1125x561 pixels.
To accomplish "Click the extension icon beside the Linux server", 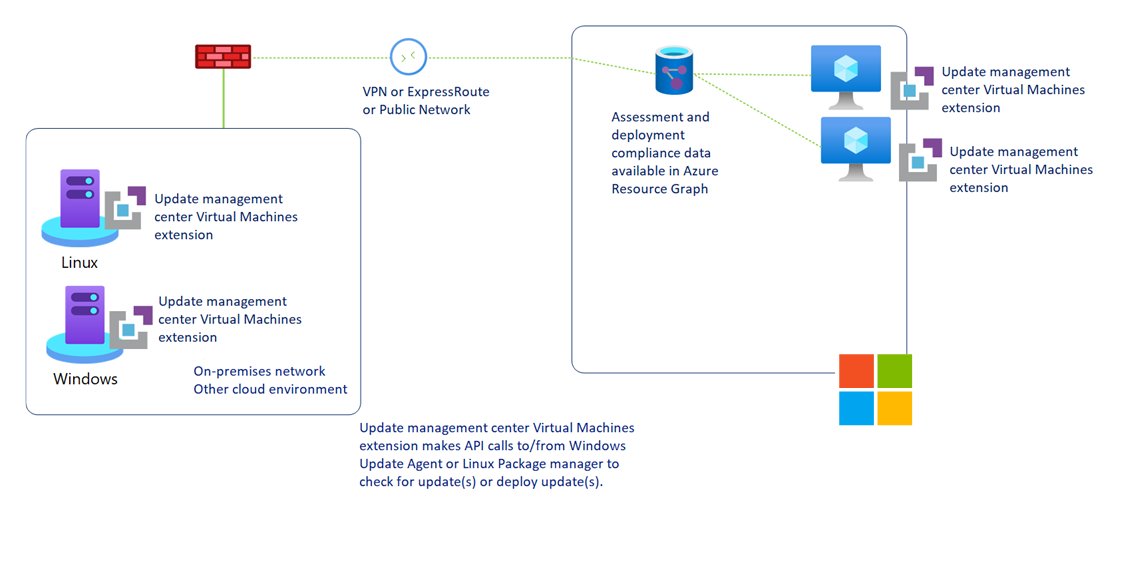I will tap(125, 208).
